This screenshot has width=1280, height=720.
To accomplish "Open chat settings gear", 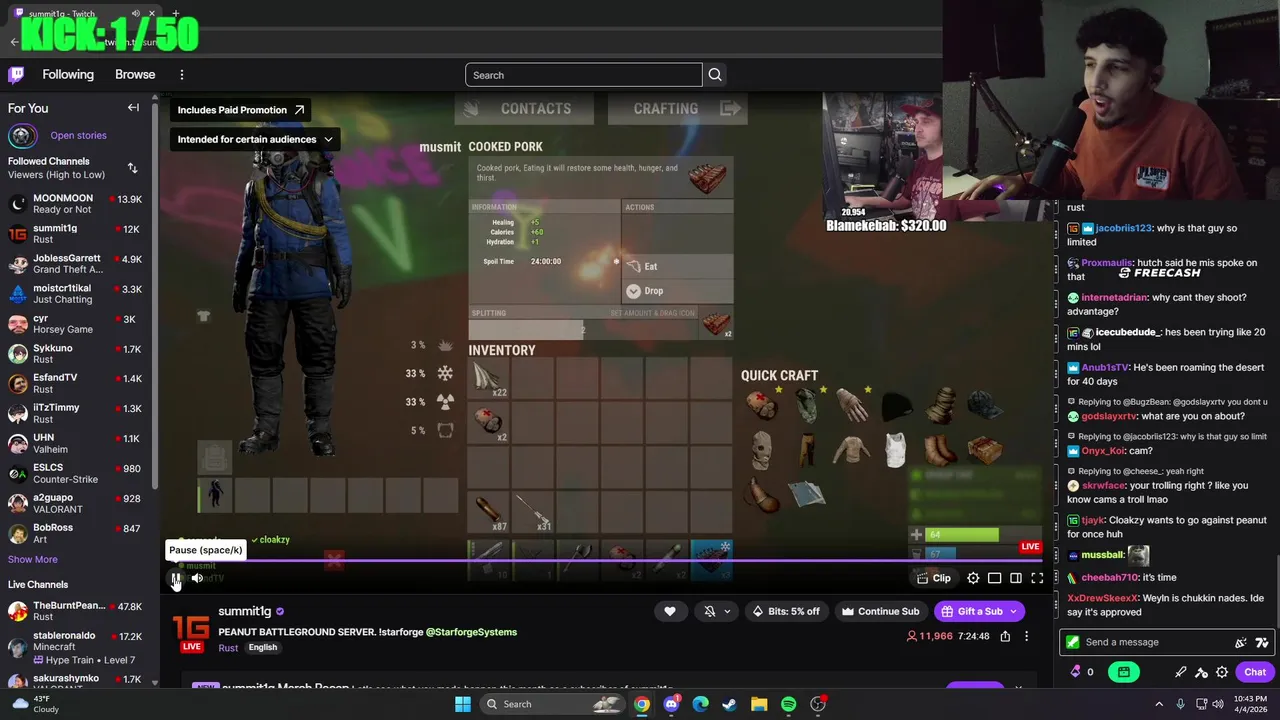I will [1222, 672].
